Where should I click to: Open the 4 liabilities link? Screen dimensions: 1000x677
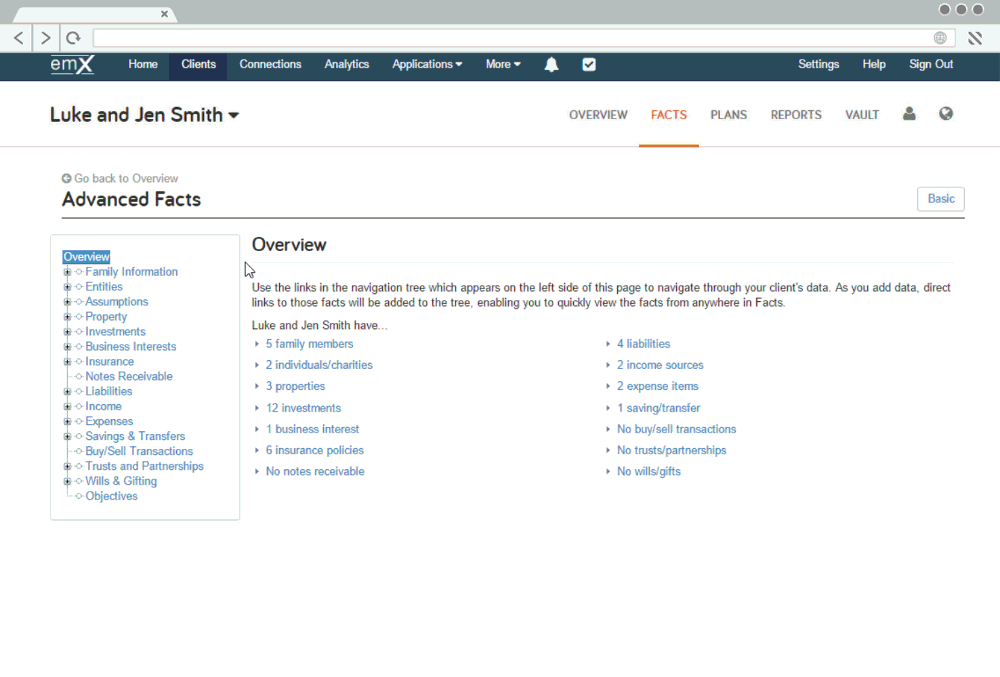[x=643, y=344]
